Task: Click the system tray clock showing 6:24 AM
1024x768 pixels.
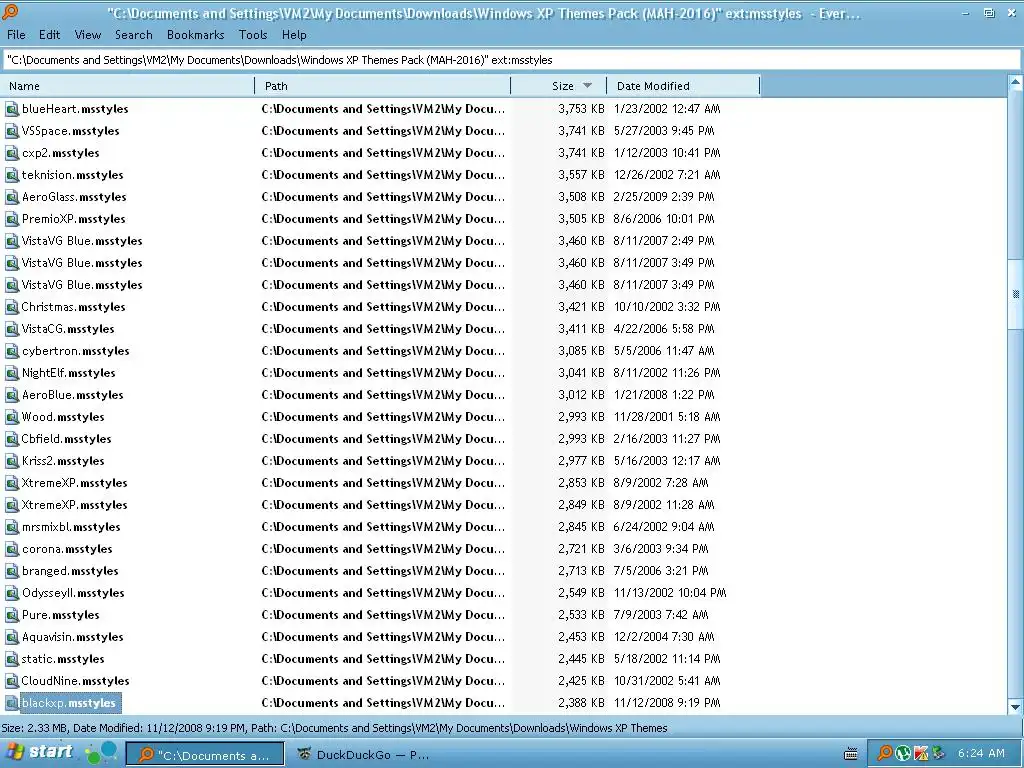Action: pyautogui.click(x=981, y=753)
